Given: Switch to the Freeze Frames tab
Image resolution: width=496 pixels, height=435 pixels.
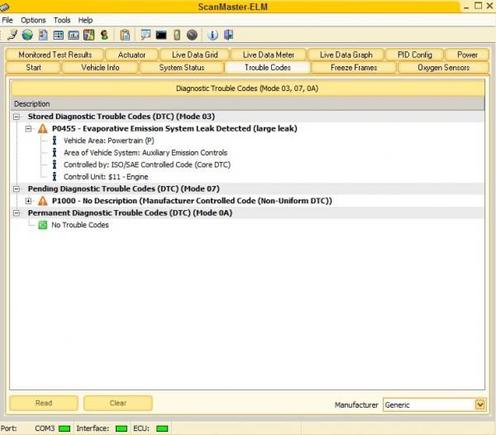Looking at the screenshot, I should coord(354,68).
